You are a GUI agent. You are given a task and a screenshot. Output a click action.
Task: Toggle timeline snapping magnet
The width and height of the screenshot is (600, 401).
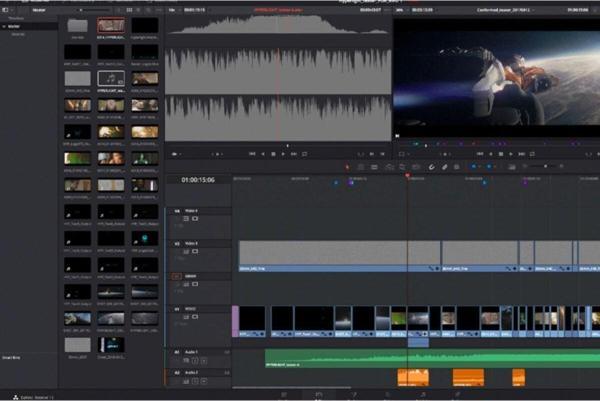431,167
